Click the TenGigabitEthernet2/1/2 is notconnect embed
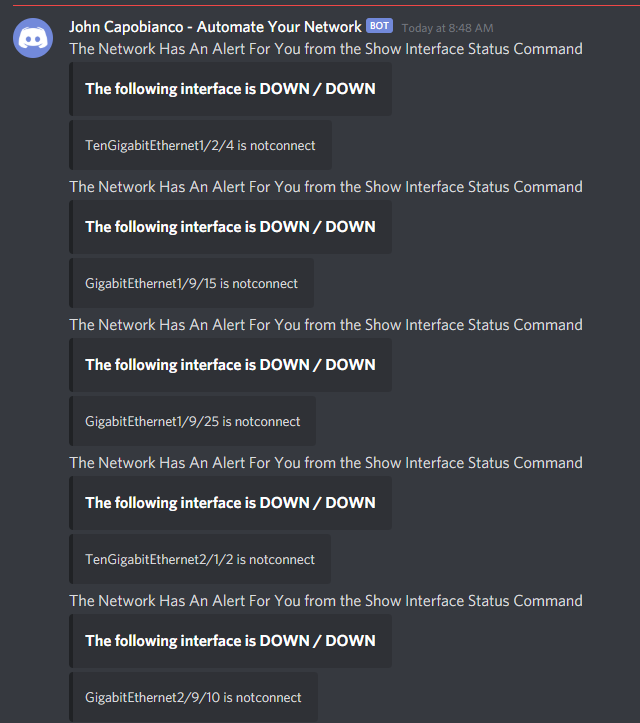640x723 pixels. pos(200,559)
